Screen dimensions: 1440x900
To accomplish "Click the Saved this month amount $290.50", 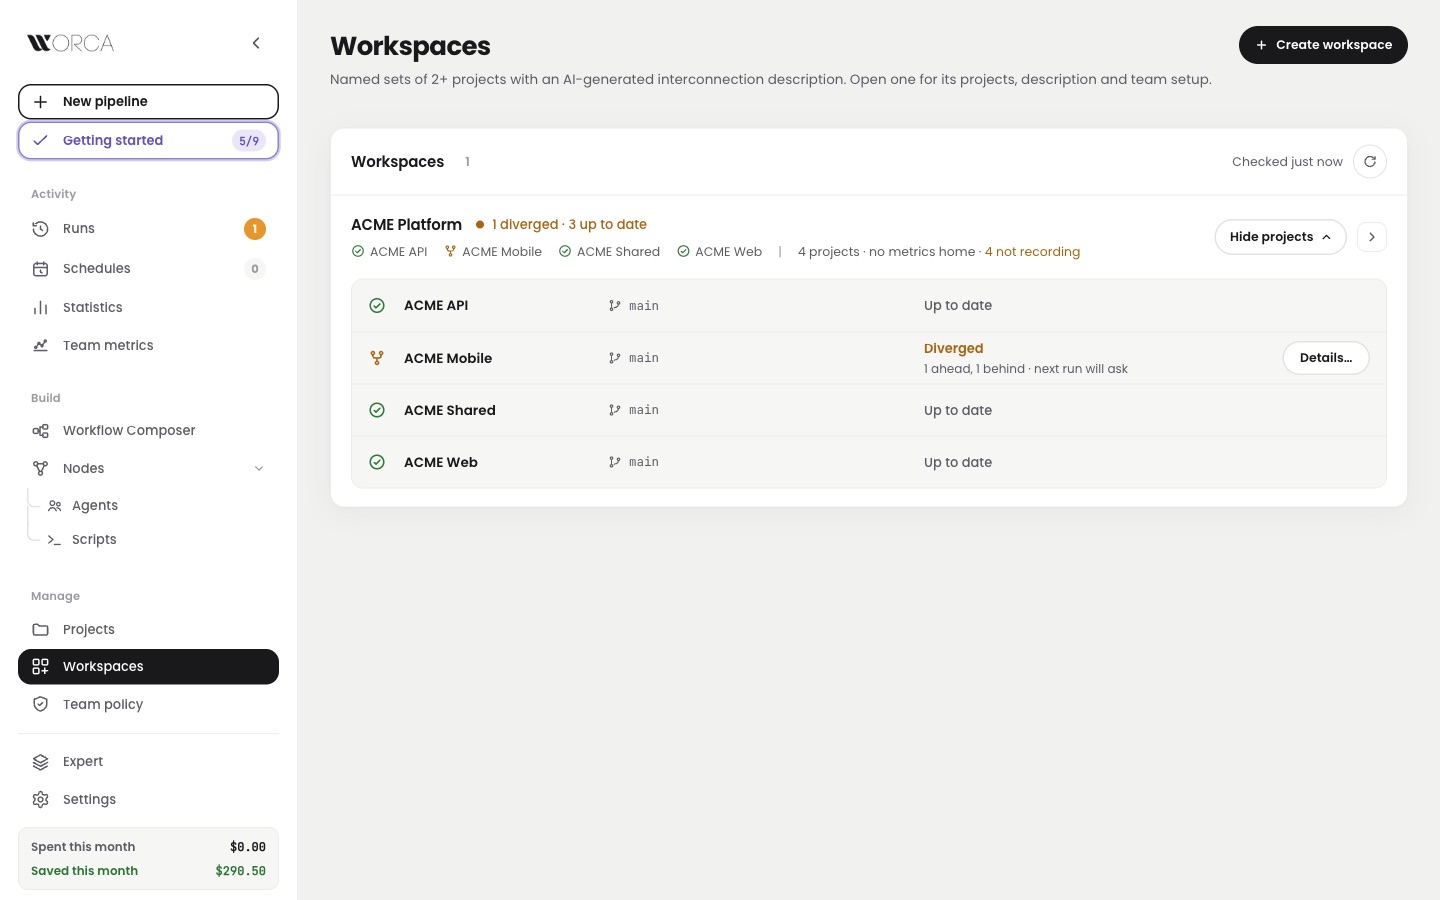I will point(241,871).
